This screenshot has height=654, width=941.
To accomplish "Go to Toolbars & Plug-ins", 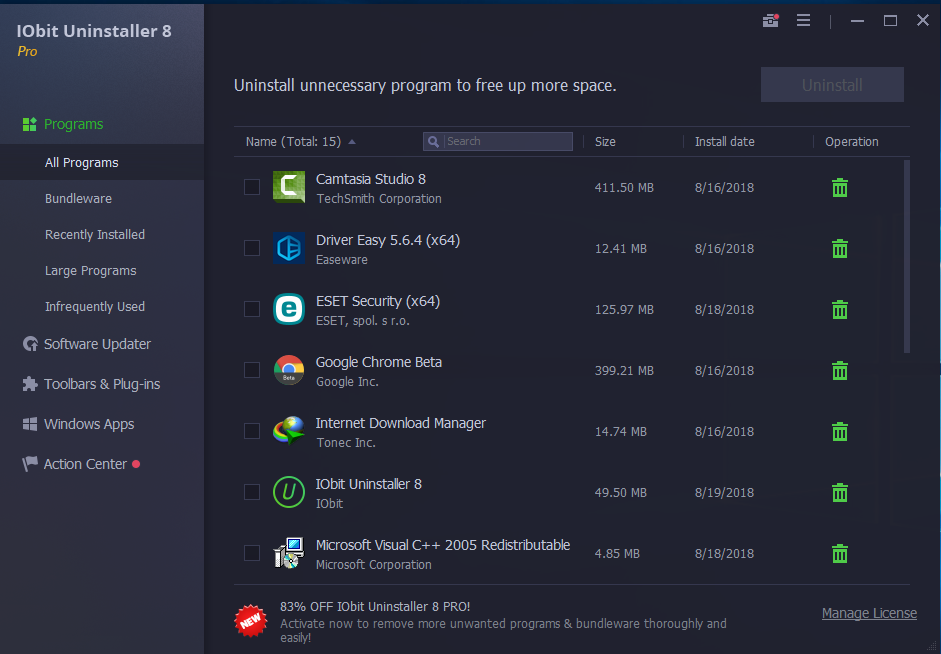I will pos(102,384).
